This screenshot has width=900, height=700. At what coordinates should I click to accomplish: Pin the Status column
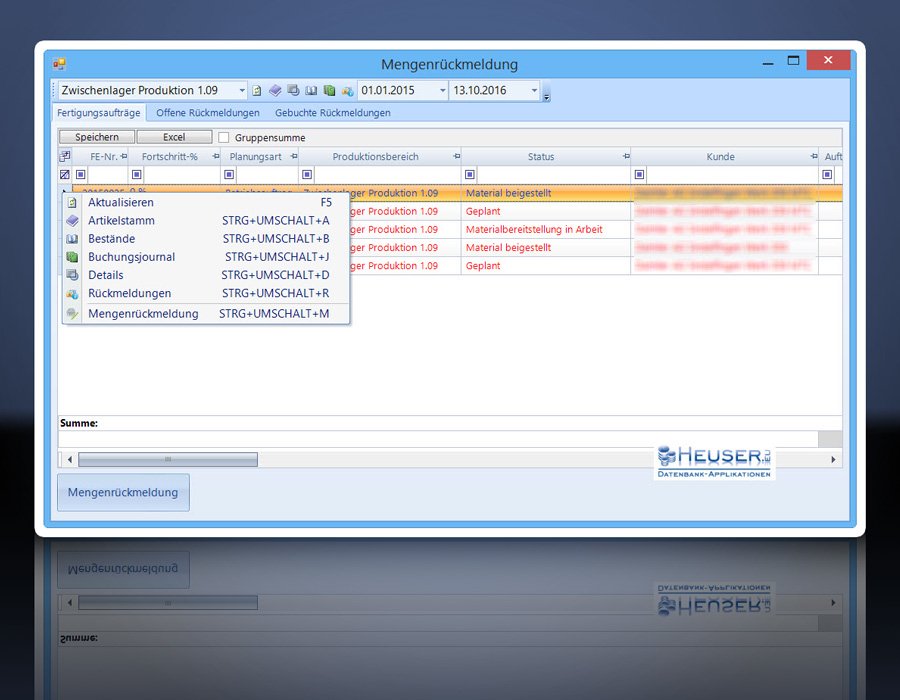click(x=626, y=156)
